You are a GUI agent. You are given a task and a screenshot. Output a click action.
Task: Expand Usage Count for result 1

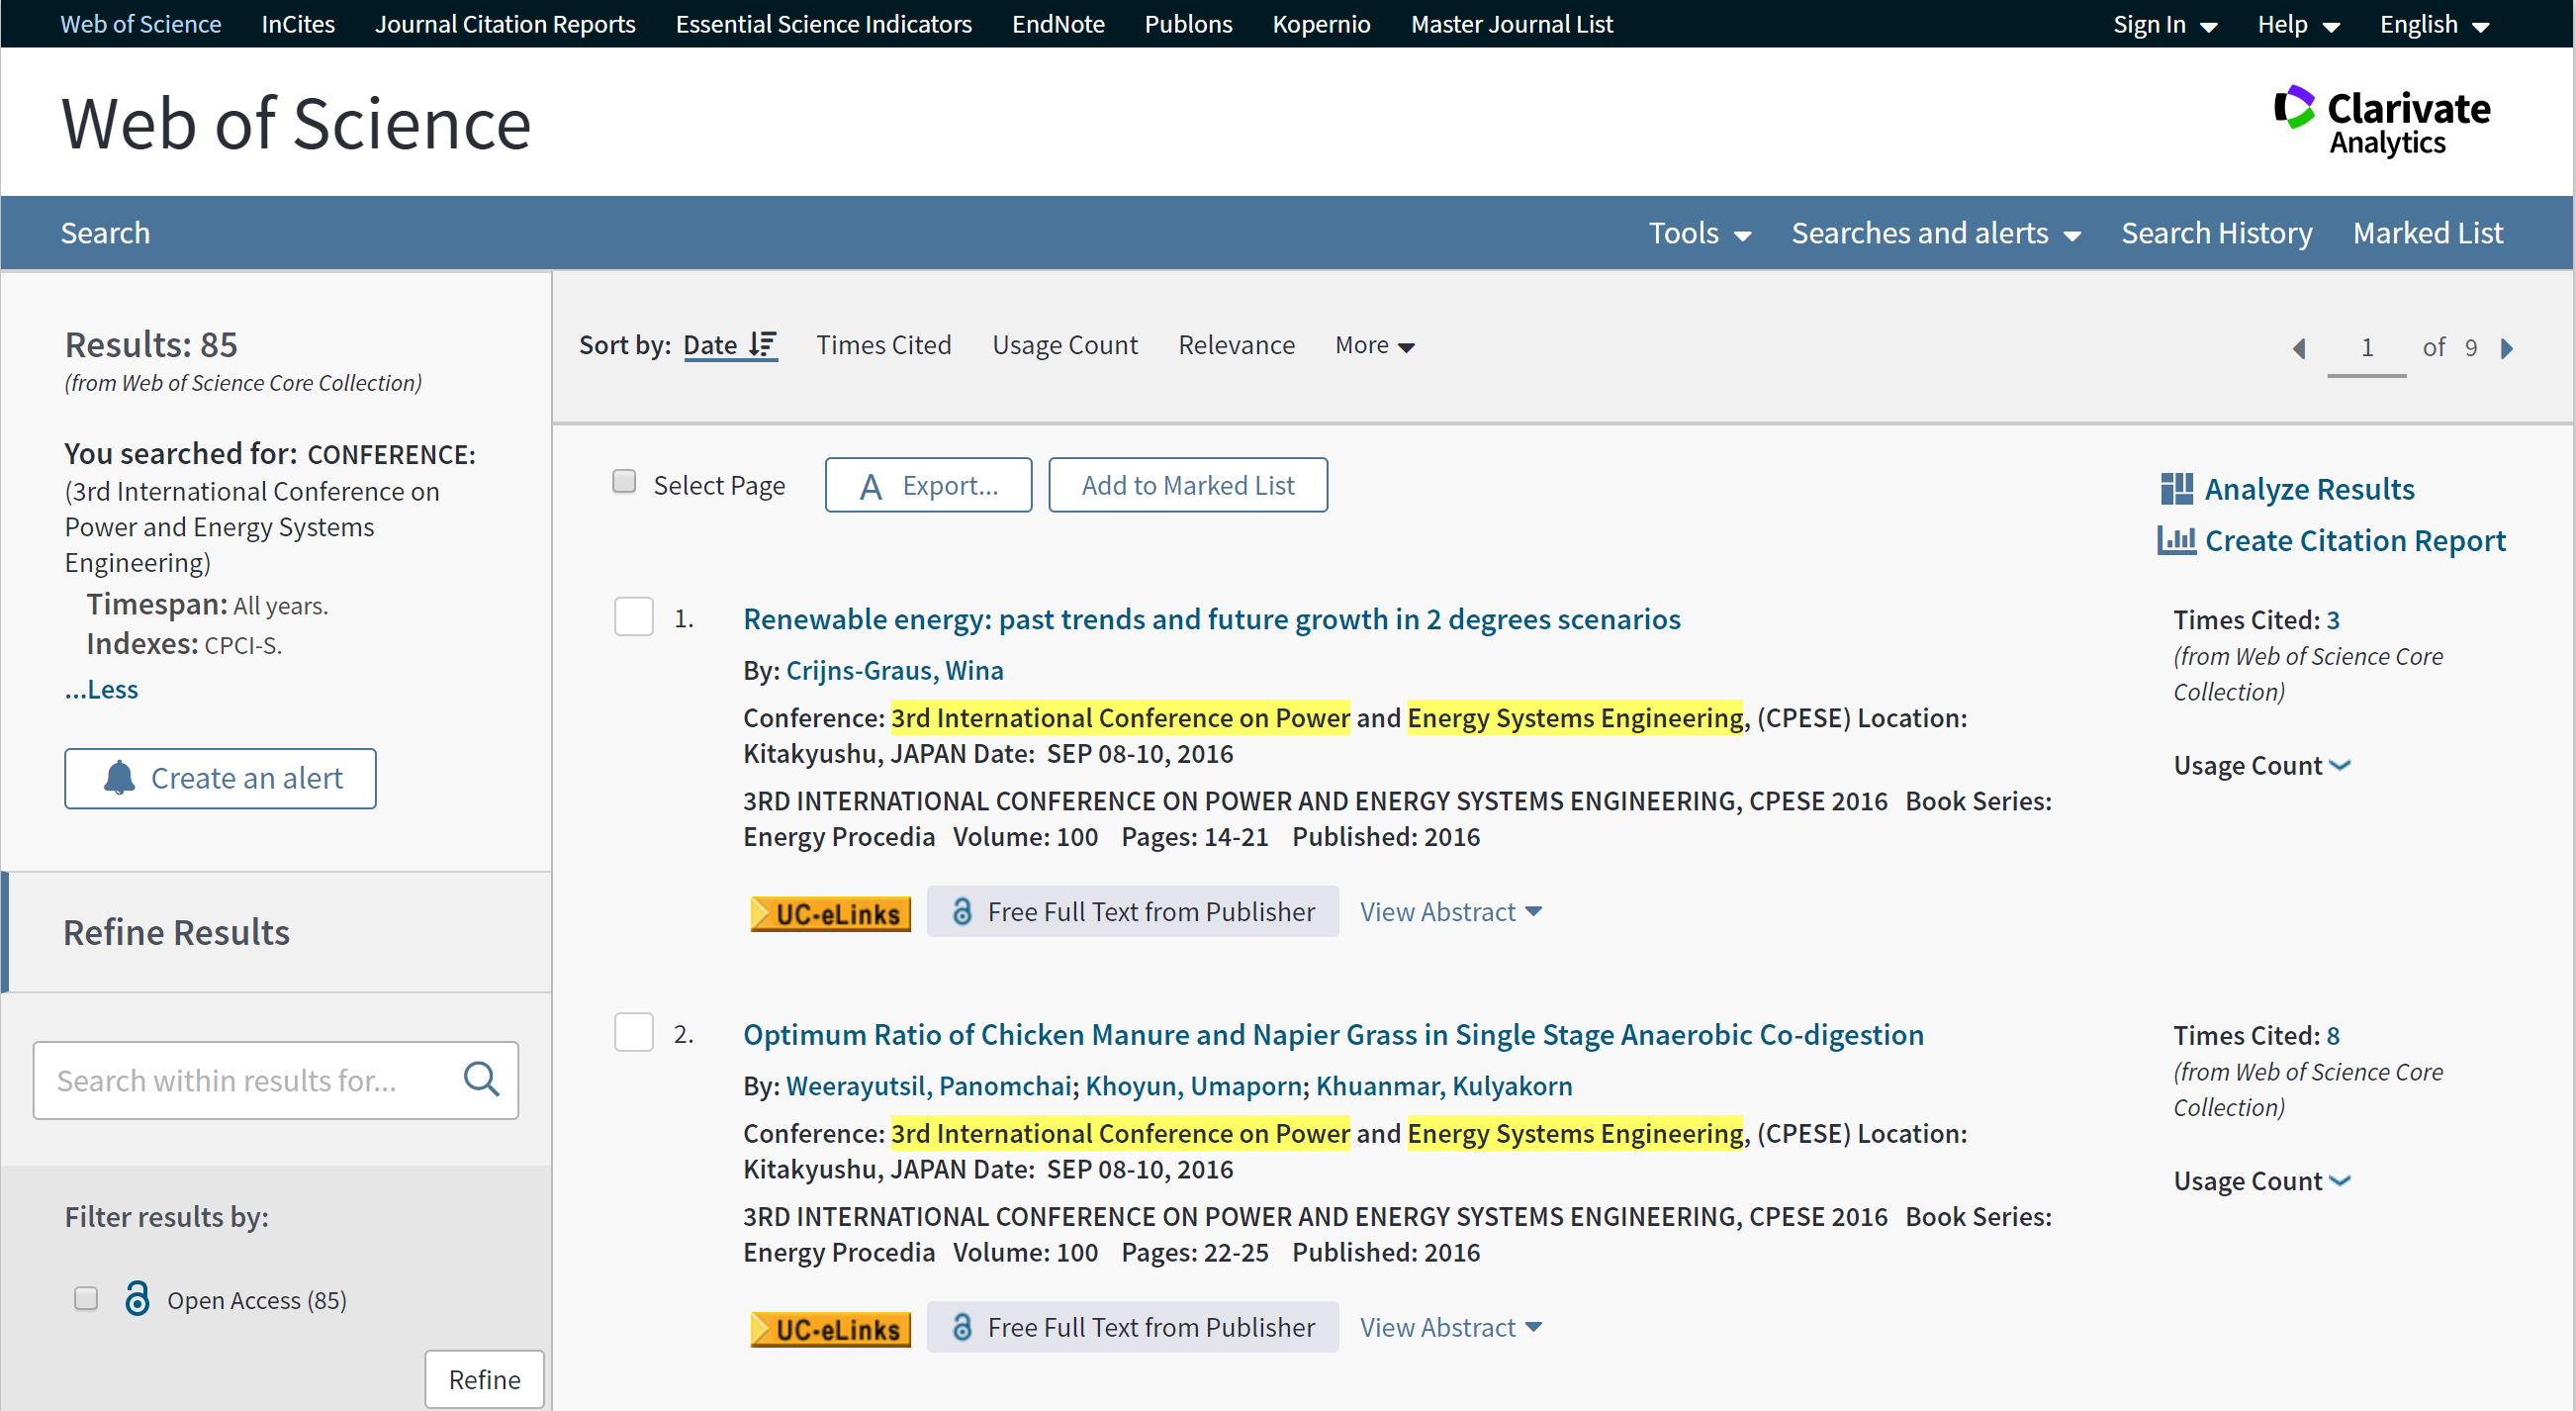(x=2262, y=765)
